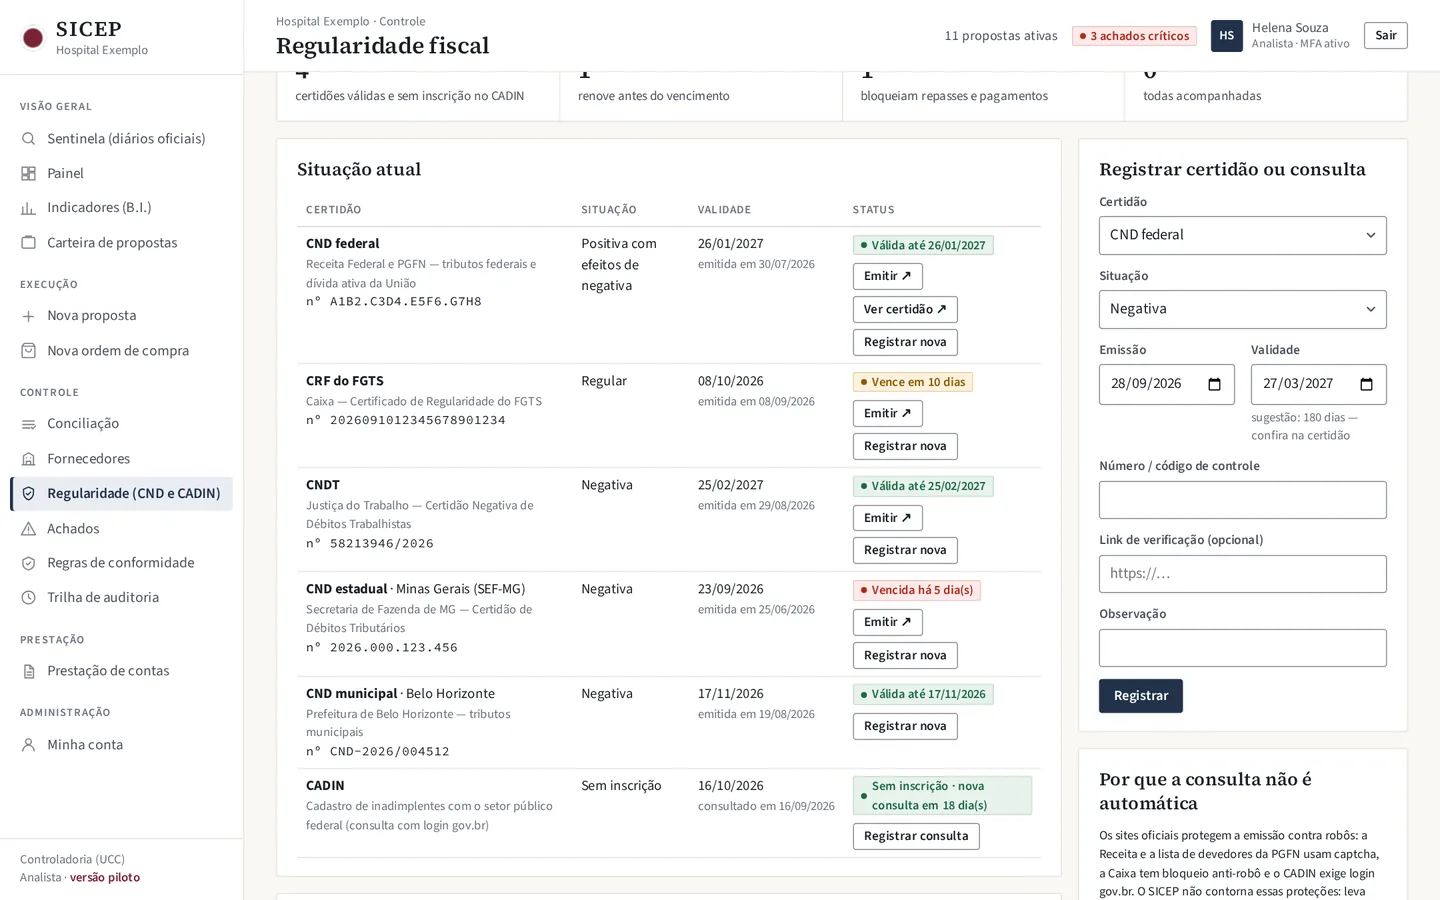Screen dimensions: 1440x900
Task: Click the Nova proposta plus icon
Action: pos(28,316)
